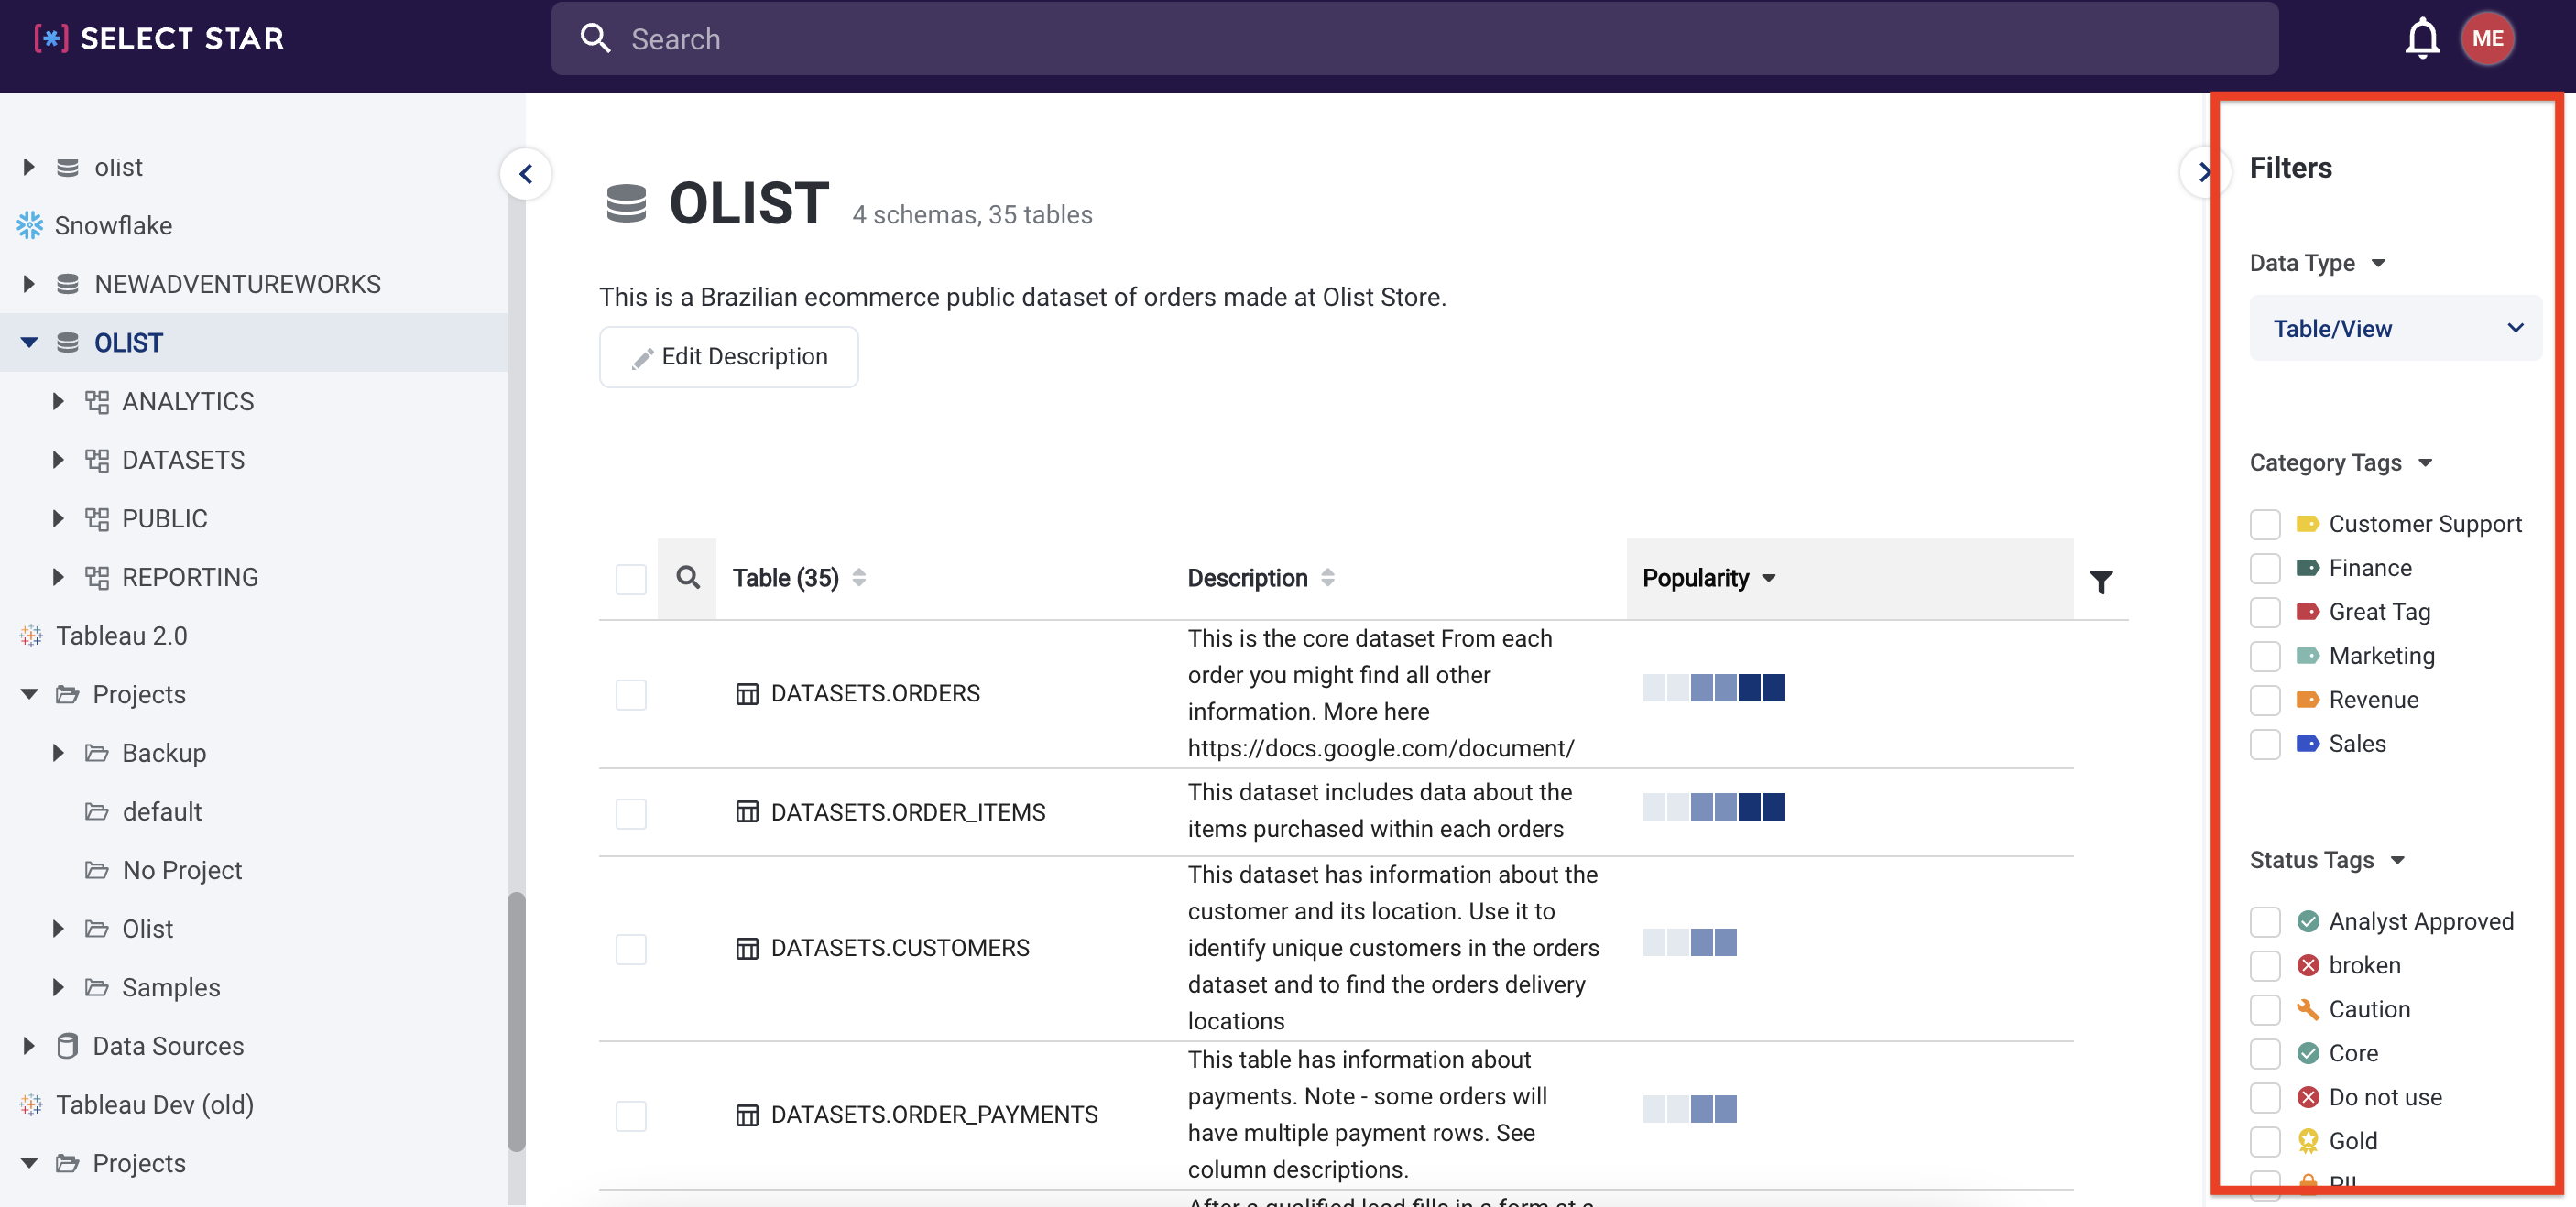Click the Tableau 2.0 icon

click(x=31, y=635)
